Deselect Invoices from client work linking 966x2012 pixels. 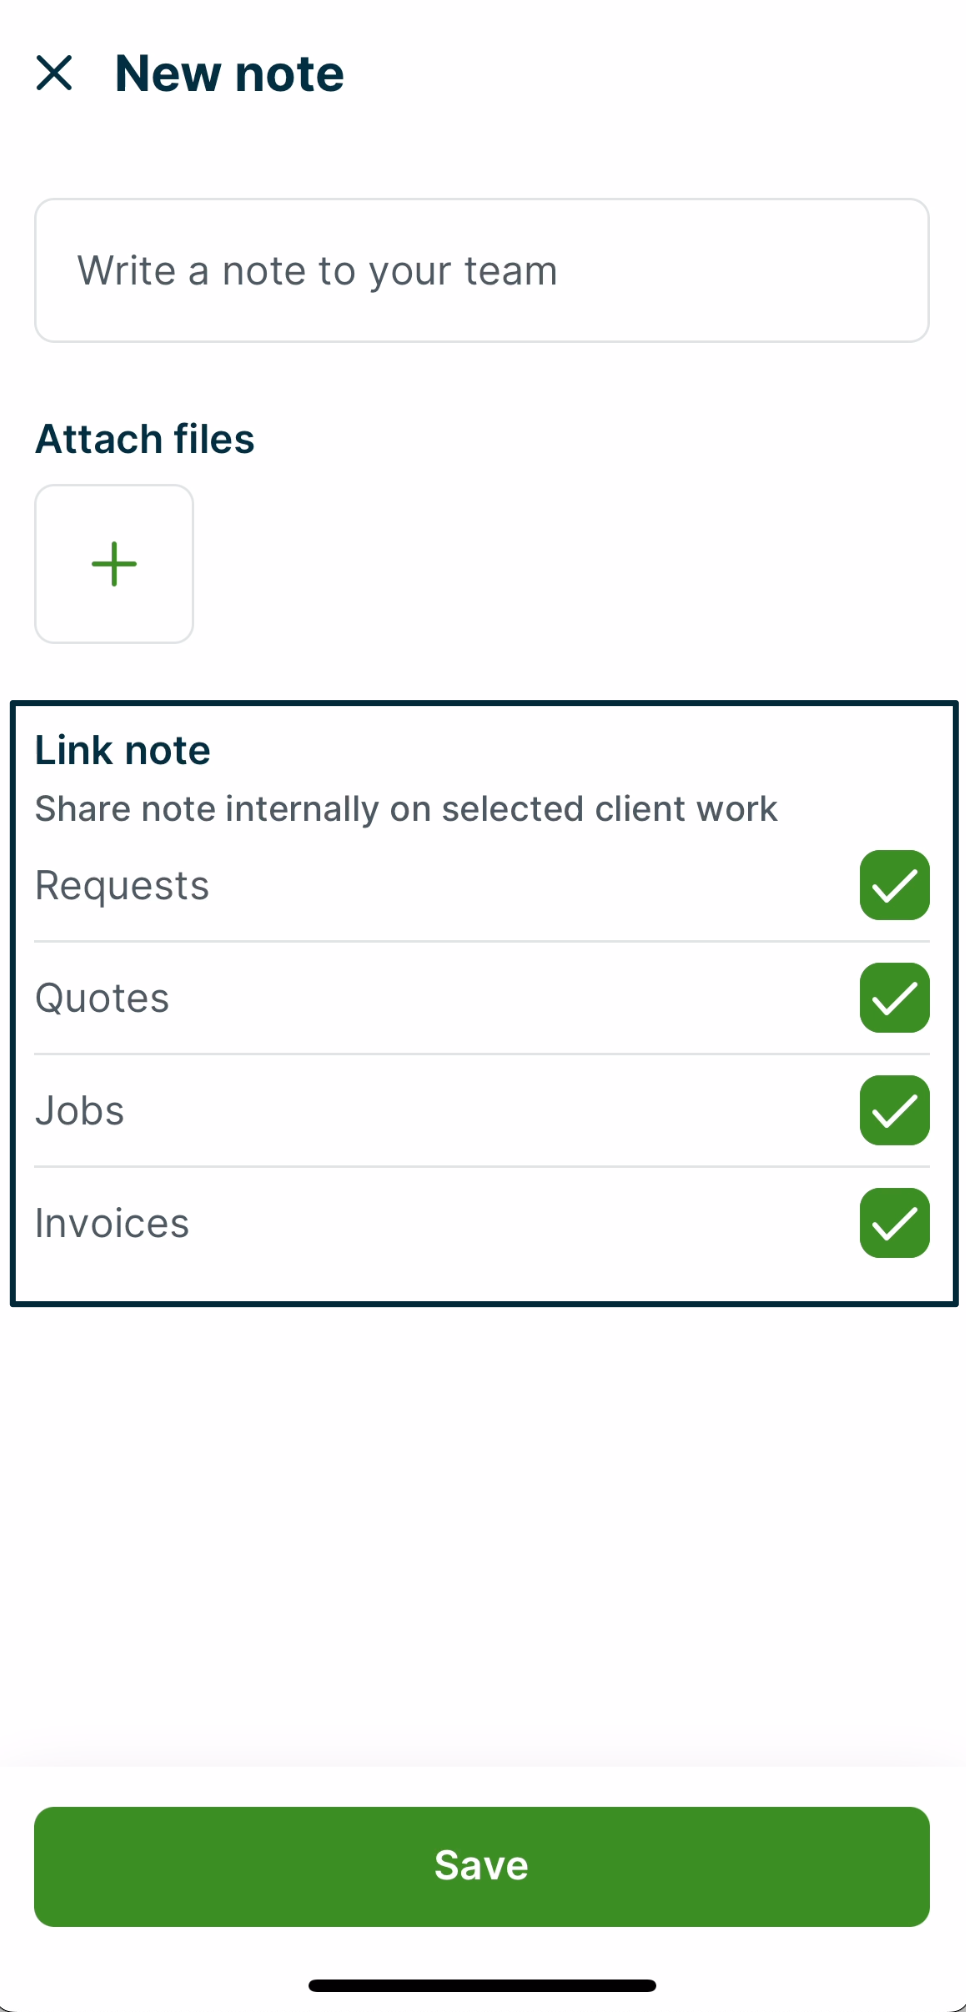click(894, 1222)
